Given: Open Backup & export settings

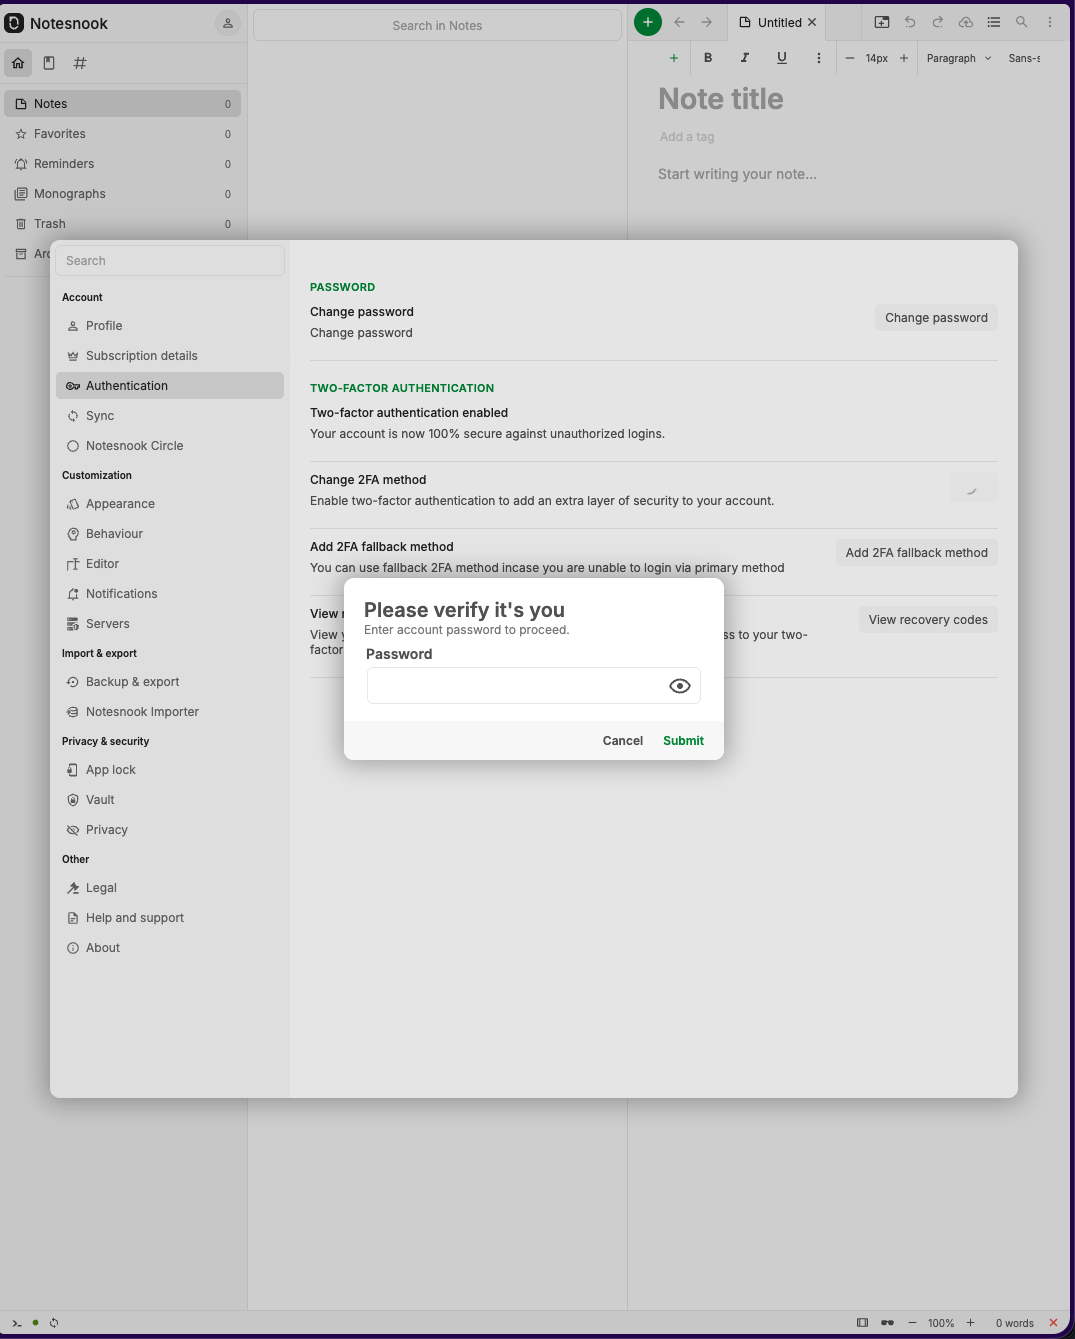Looking at the screenshot, I should (x=170, y=682).
